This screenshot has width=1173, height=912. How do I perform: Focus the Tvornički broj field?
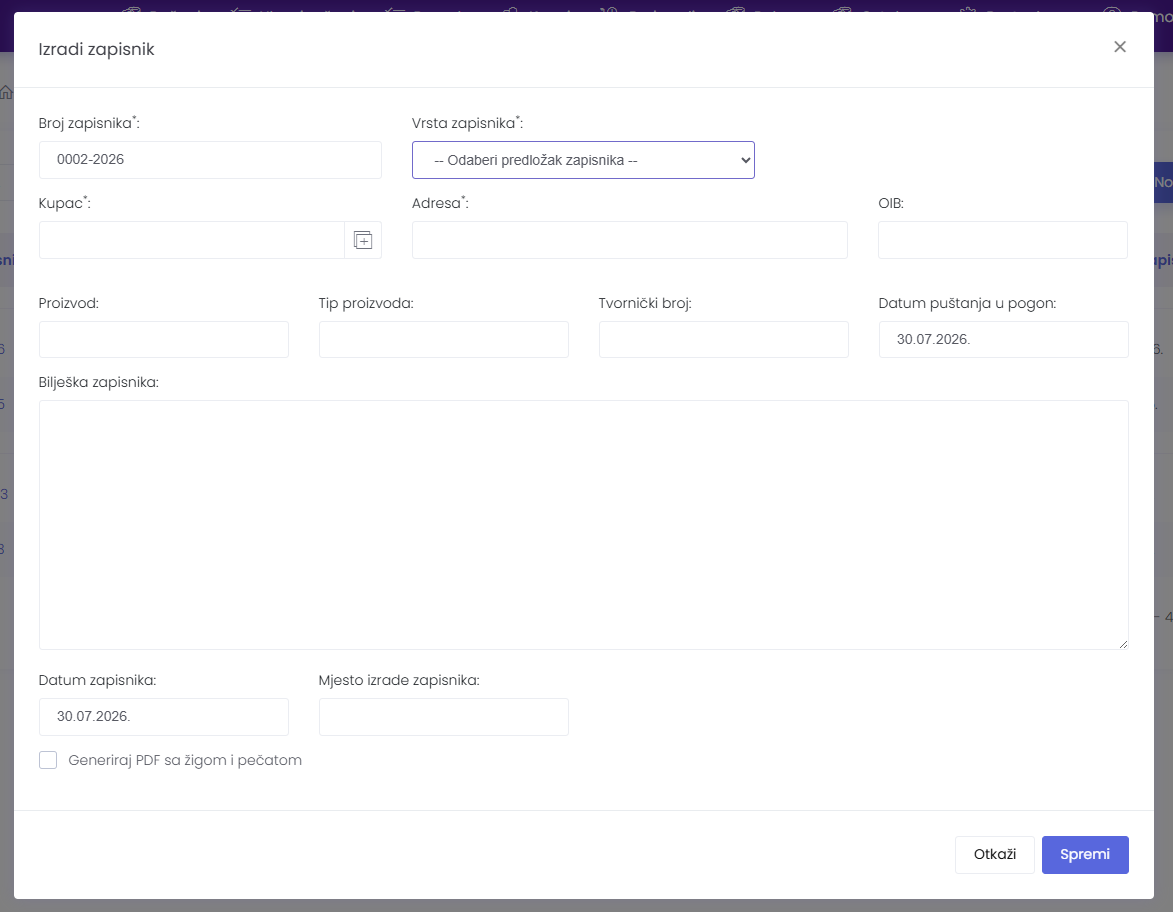click(x=723, y=340)
